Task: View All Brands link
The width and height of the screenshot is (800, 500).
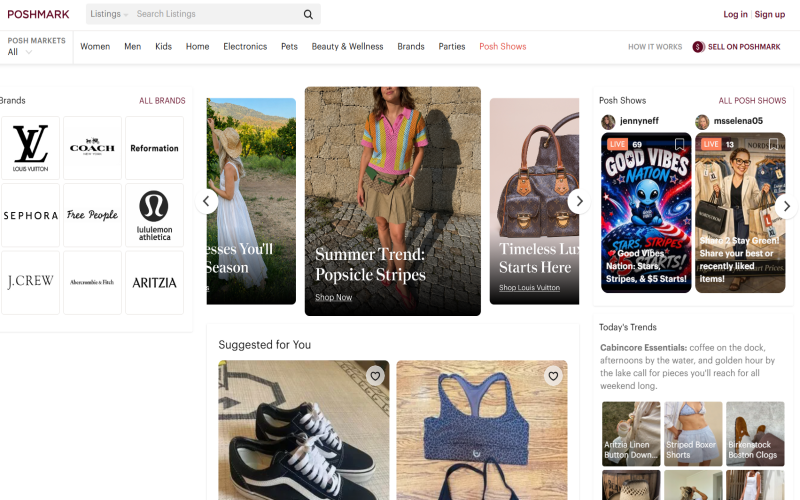Action: (x=162, y=101)
